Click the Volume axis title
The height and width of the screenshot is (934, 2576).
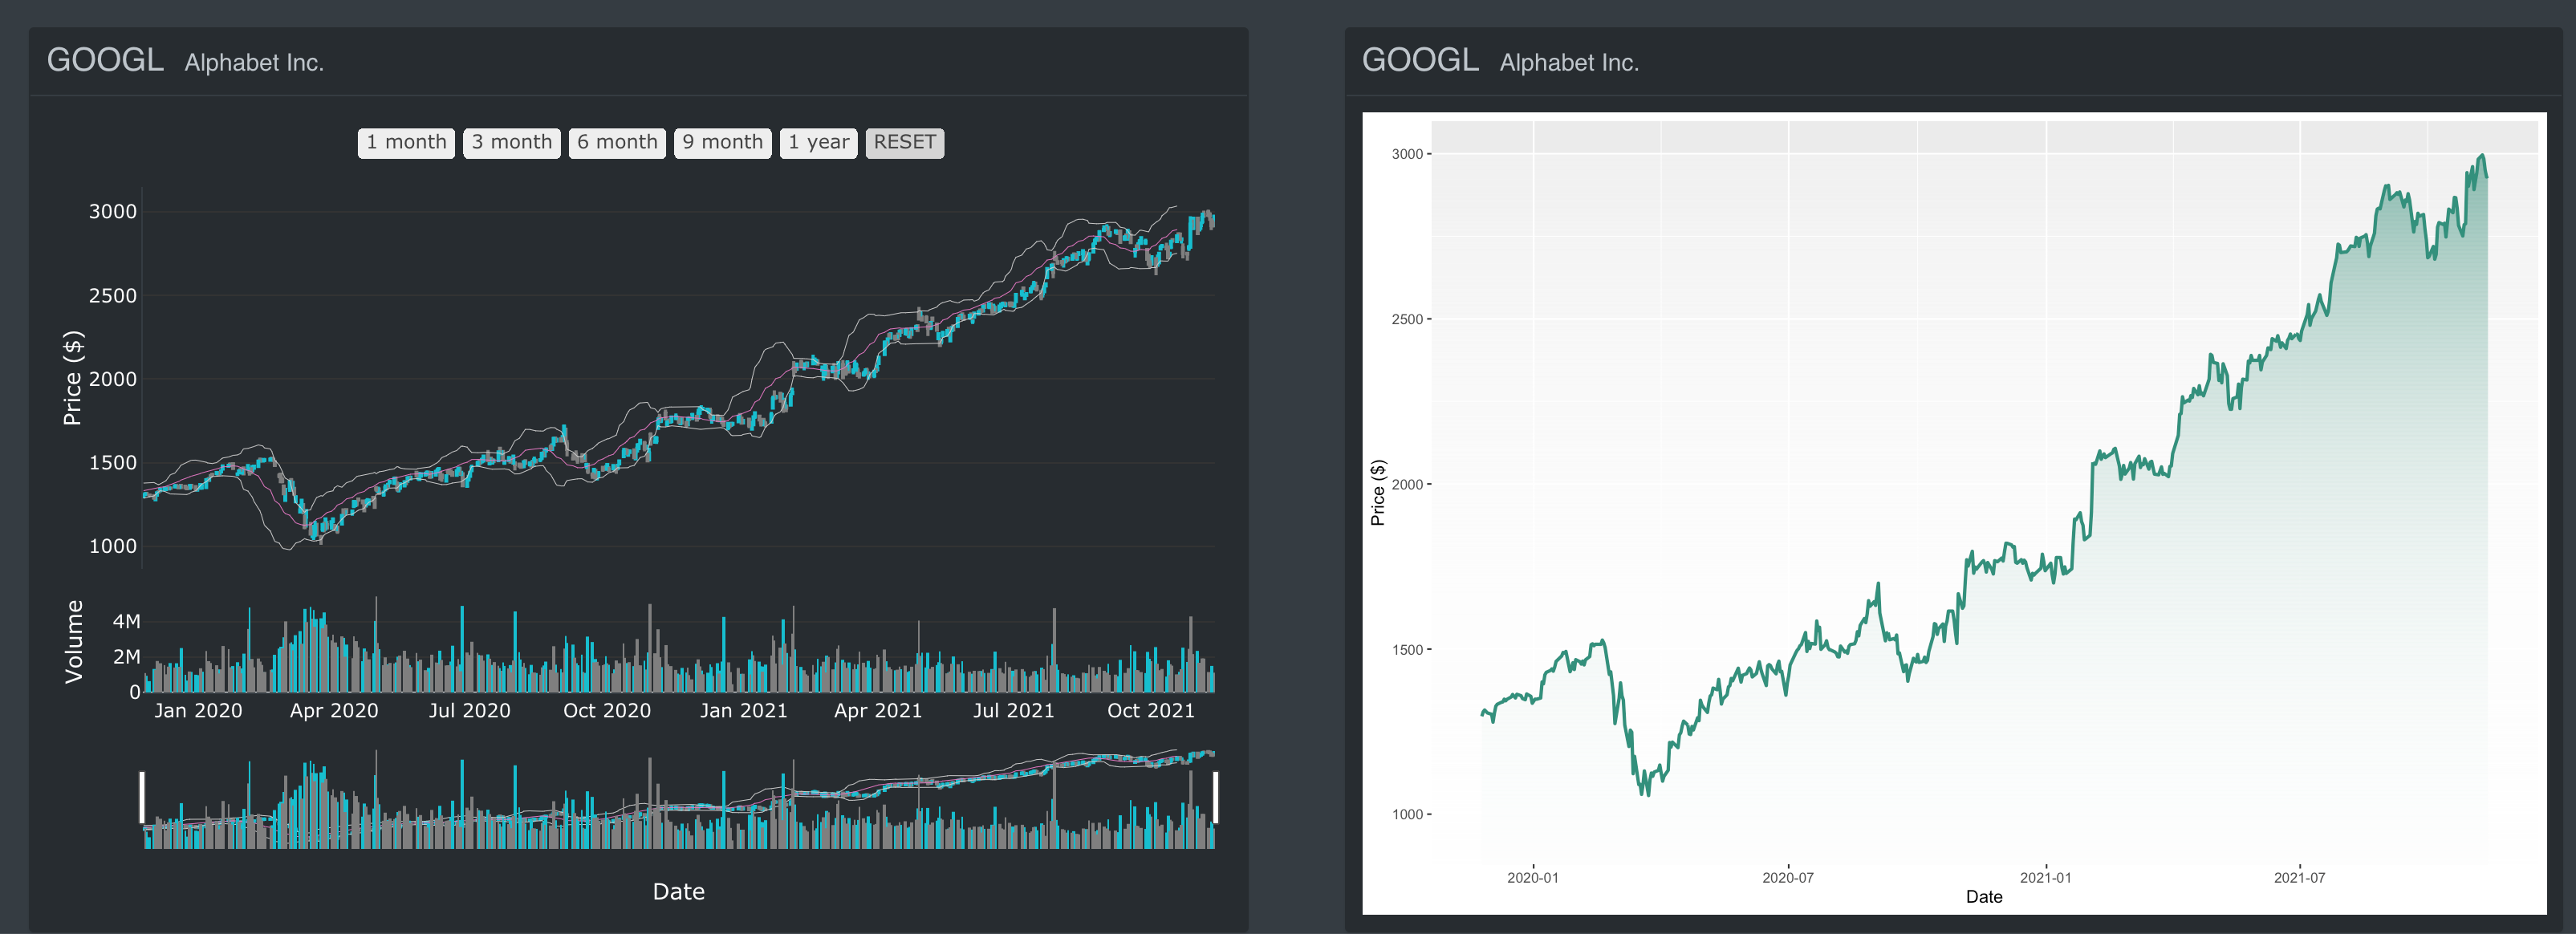[74, 642]
